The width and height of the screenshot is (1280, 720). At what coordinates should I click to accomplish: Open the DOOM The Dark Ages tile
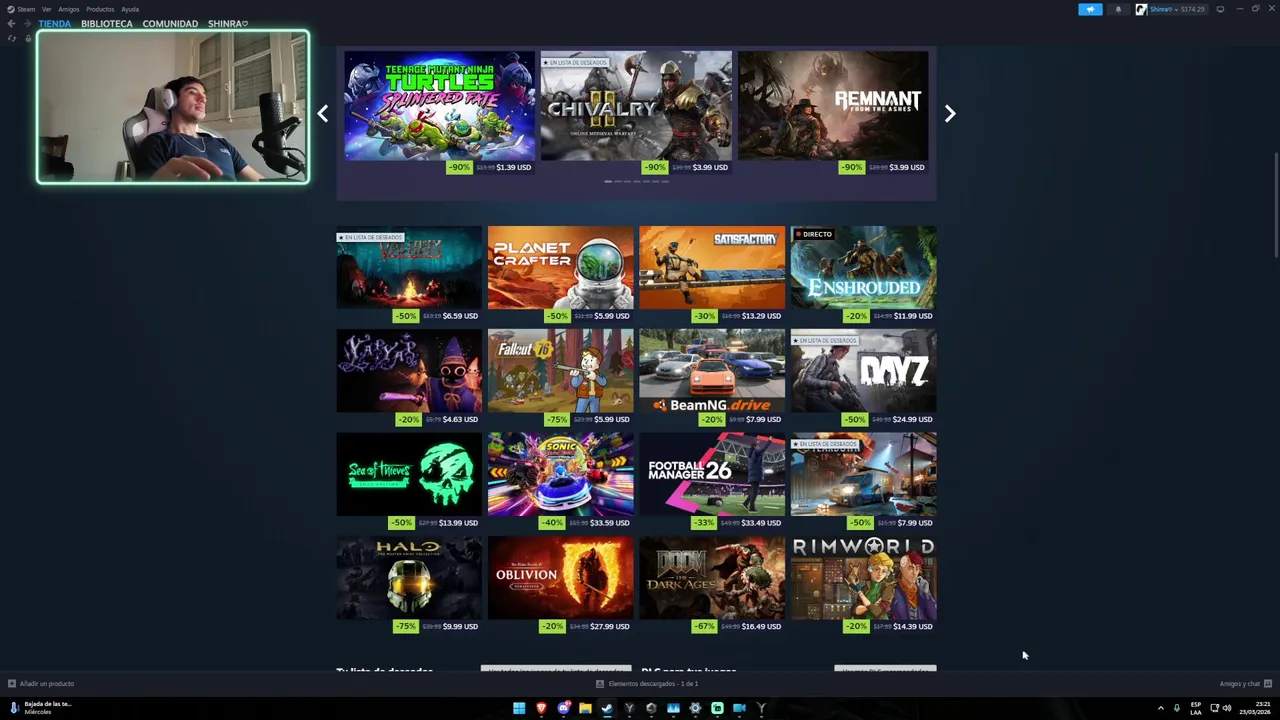point(712,578)
